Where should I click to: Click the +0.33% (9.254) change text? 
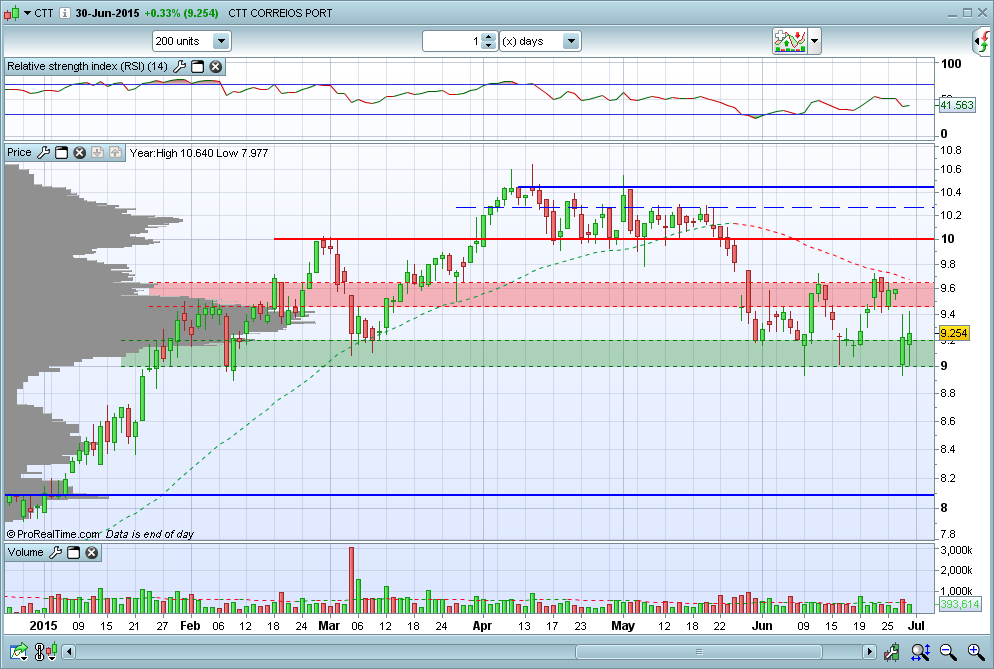pyautogui.click(x=181, y=13)
